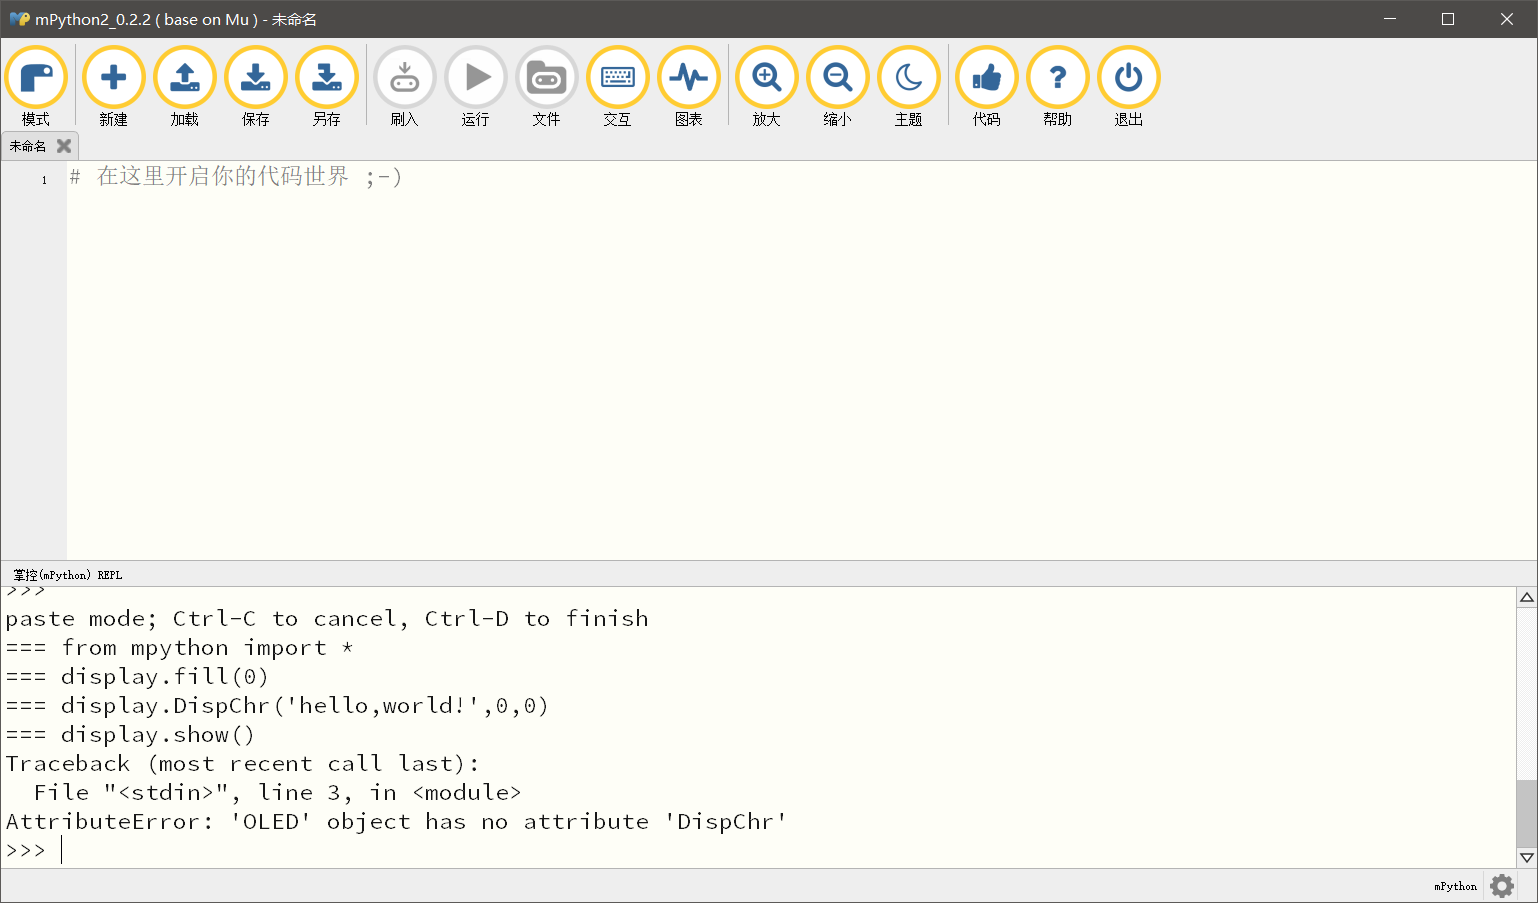This screenshot has height=903, width=1538.
Task: Open the 模式 (Mode) selector
Action: (36, 87)
